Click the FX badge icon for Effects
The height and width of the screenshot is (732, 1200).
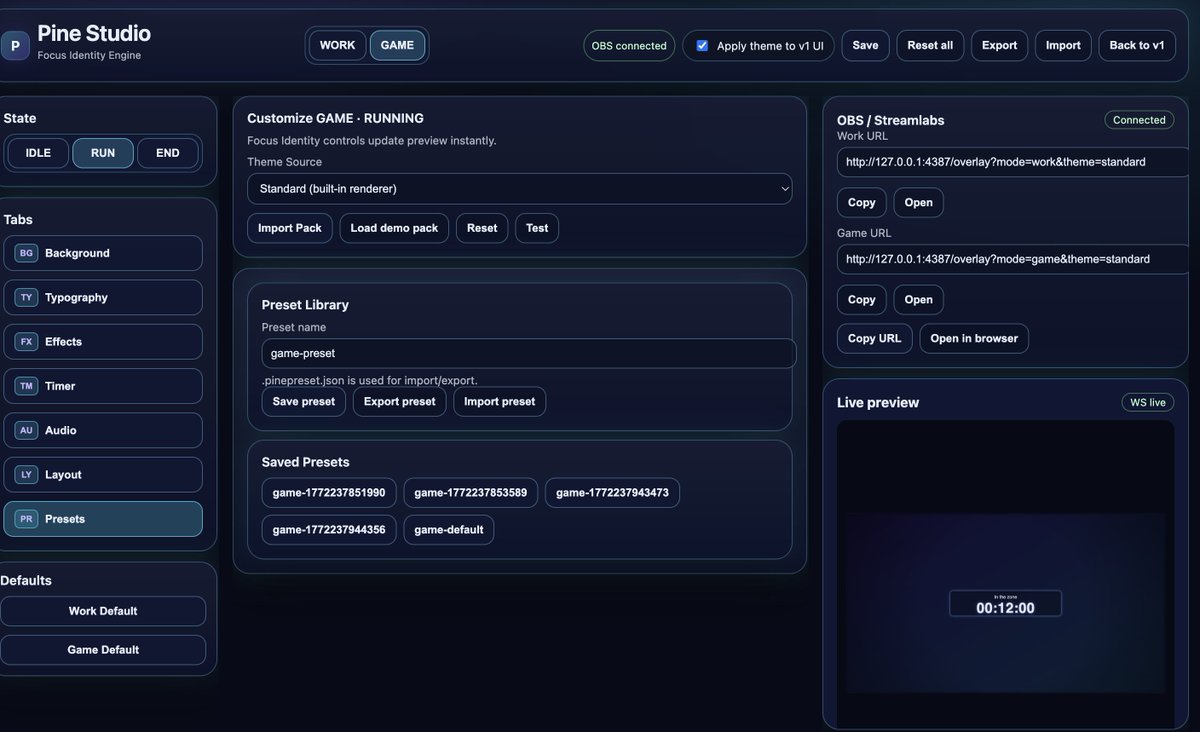(x=27, y=341)
